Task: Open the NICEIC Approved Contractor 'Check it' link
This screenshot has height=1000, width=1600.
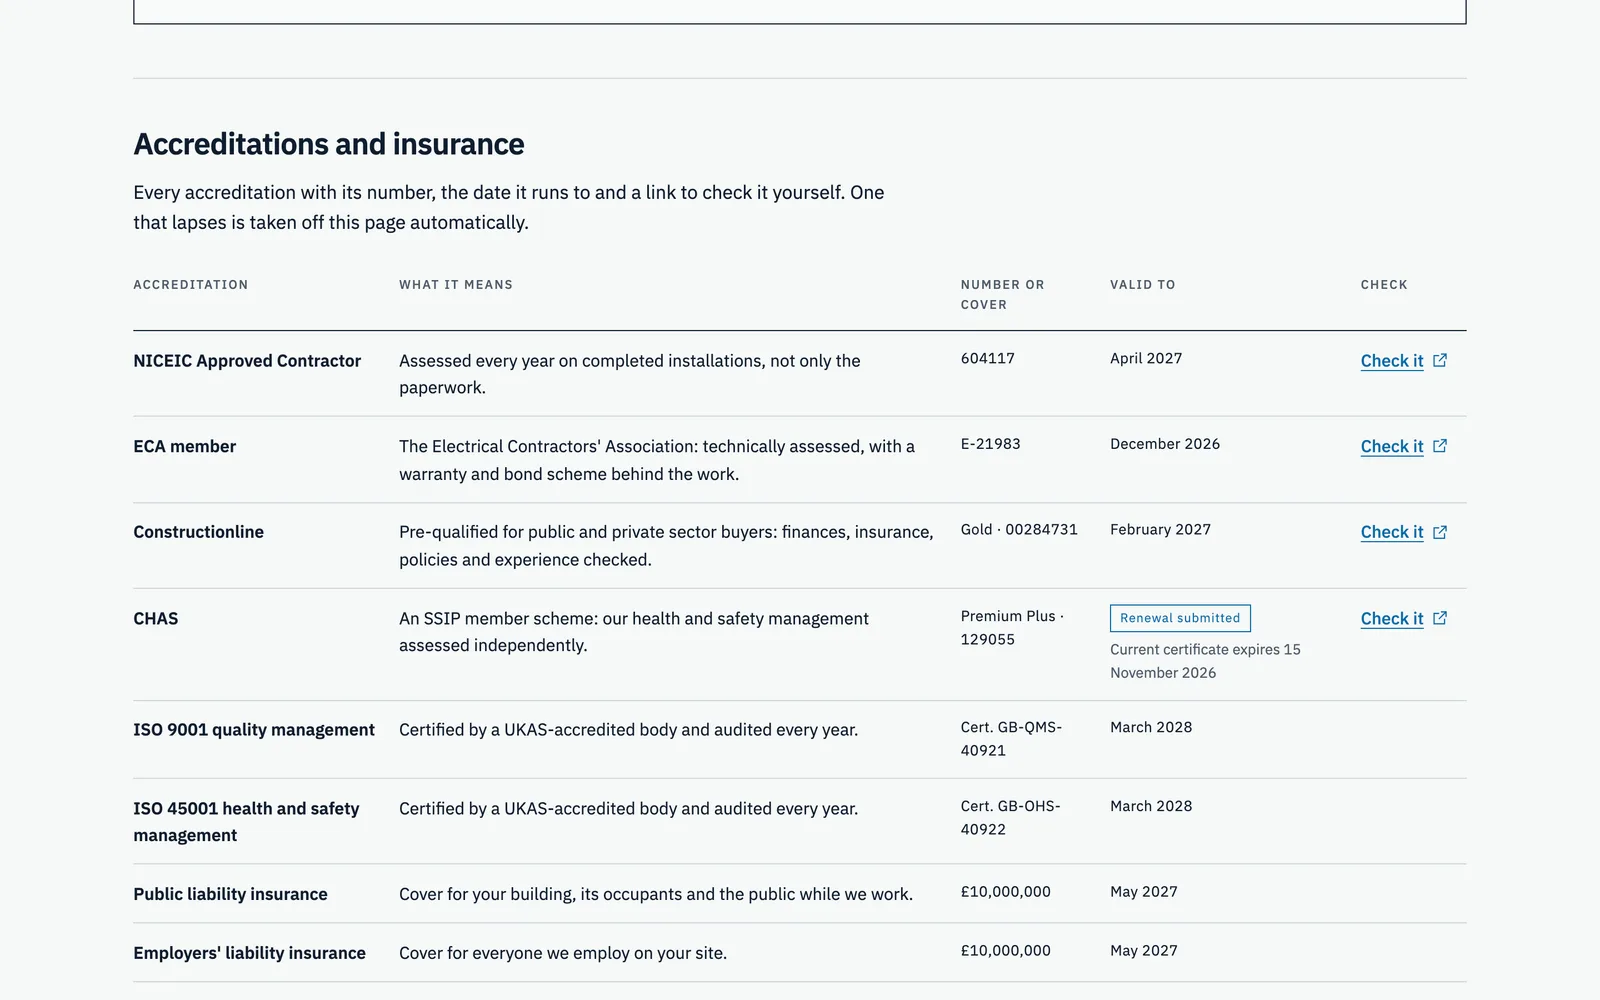Action: pos(1403,361)
